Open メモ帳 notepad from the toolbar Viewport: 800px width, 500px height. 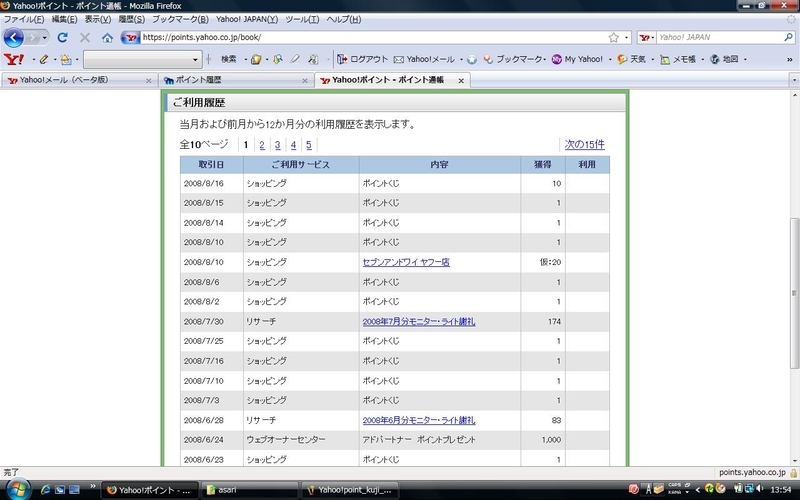click(x=678, y=59)
